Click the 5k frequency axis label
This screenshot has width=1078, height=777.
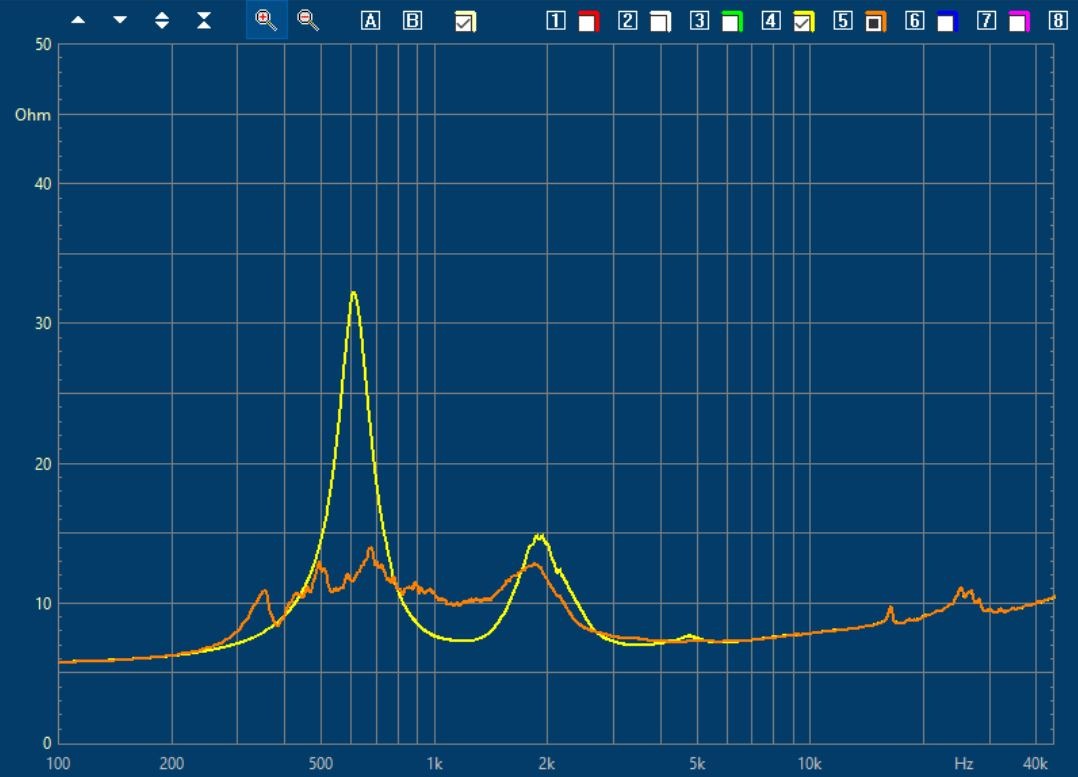(696, 763)
